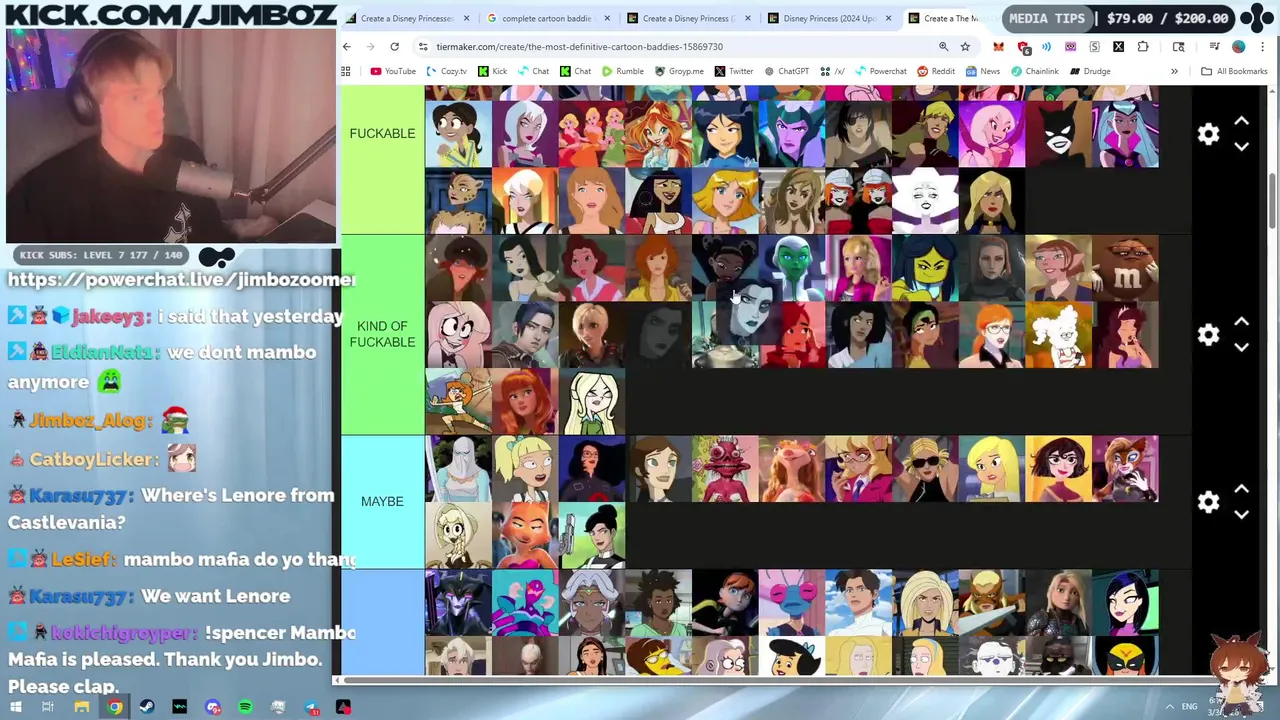The image size is (1280, 720).
Task: Open Twitter bookmark
Action: coord(734,71)
